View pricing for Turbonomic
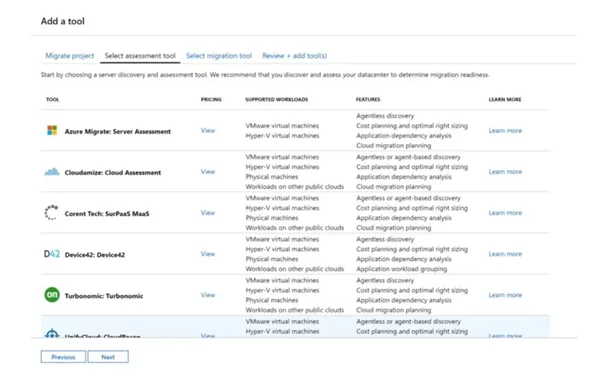This screenshot has height=370, width=602. coord(208,295)
